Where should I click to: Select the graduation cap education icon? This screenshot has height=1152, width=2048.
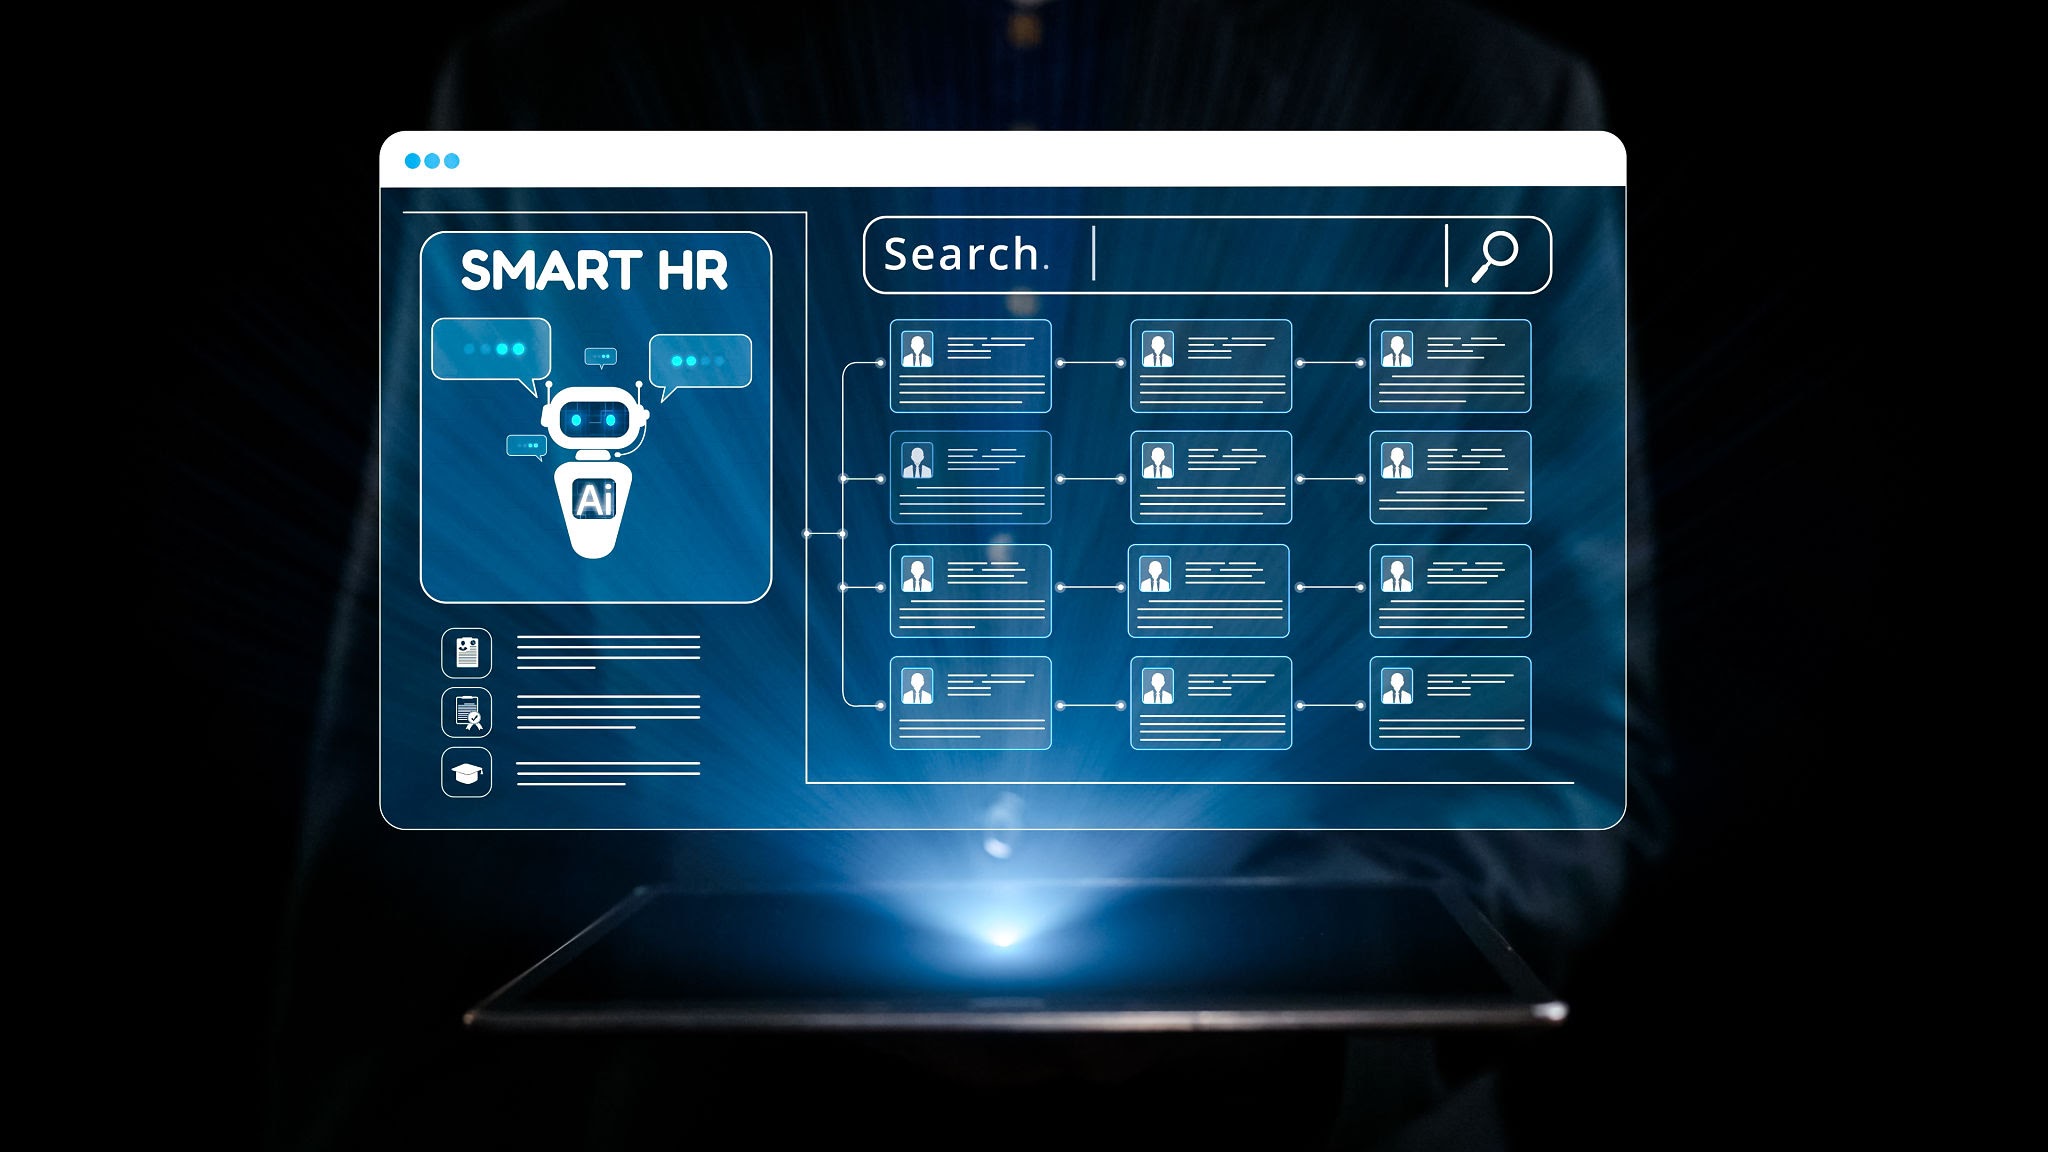(467, 772)
